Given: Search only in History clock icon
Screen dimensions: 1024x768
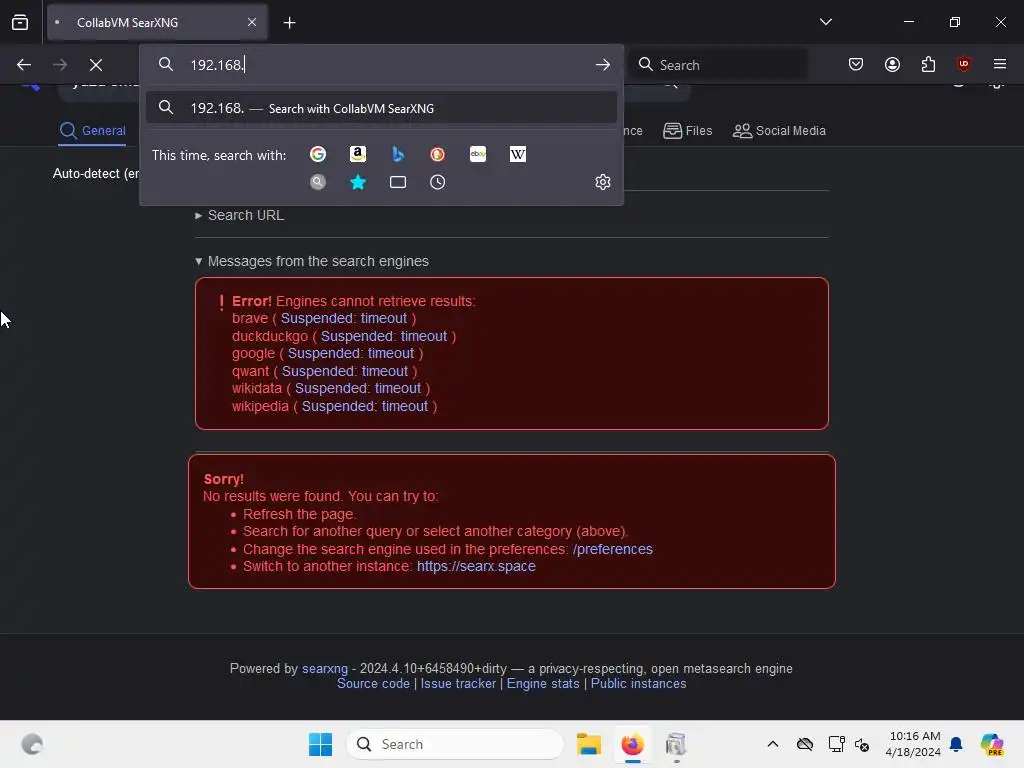Looking at the screenshot, I should tap(438, 182).
